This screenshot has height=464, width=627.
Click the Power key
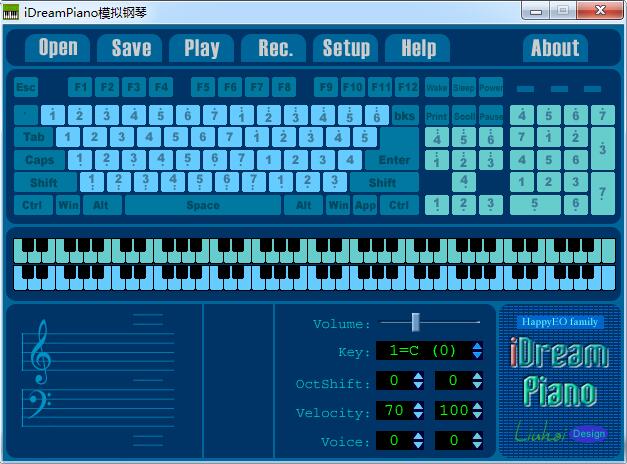[x=491, y=87]
